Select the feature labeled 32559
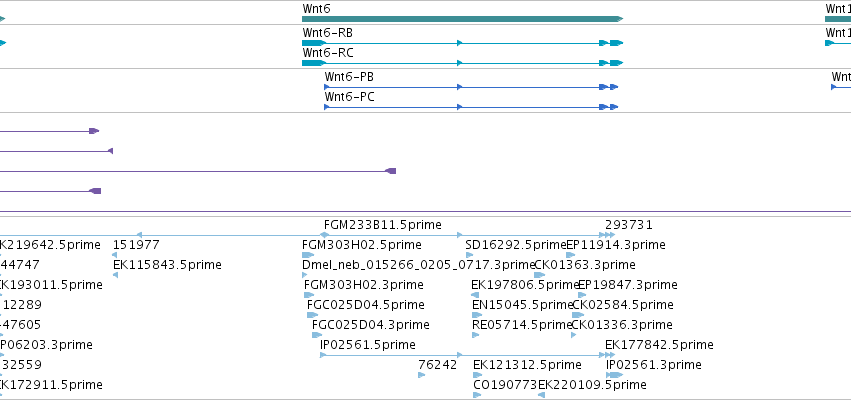This screenshot has width=851, height=400. pyautogui.click(x=22, y=365)
